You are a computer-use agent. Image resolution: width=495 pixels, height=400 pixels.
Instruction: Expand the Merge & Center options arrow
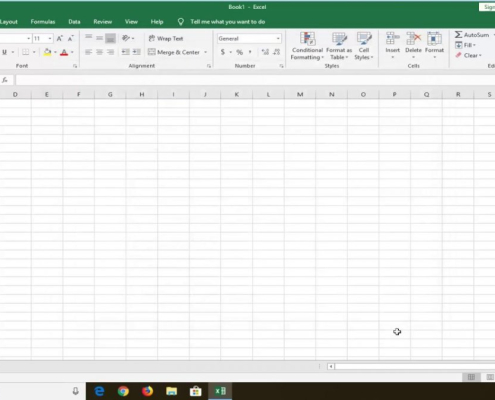coord(205,52)
